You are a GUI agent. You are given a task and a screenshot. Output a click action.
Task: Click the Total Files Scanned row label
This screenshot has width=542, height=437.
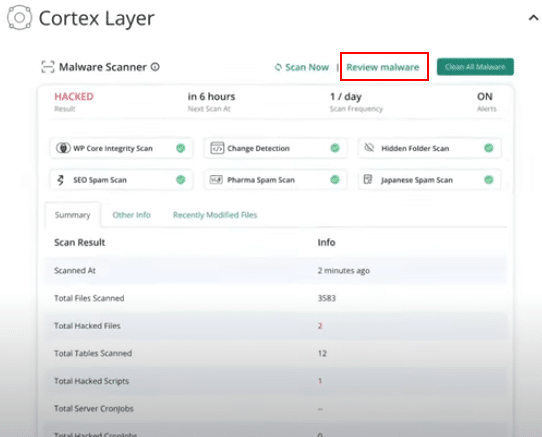(89, 298)
